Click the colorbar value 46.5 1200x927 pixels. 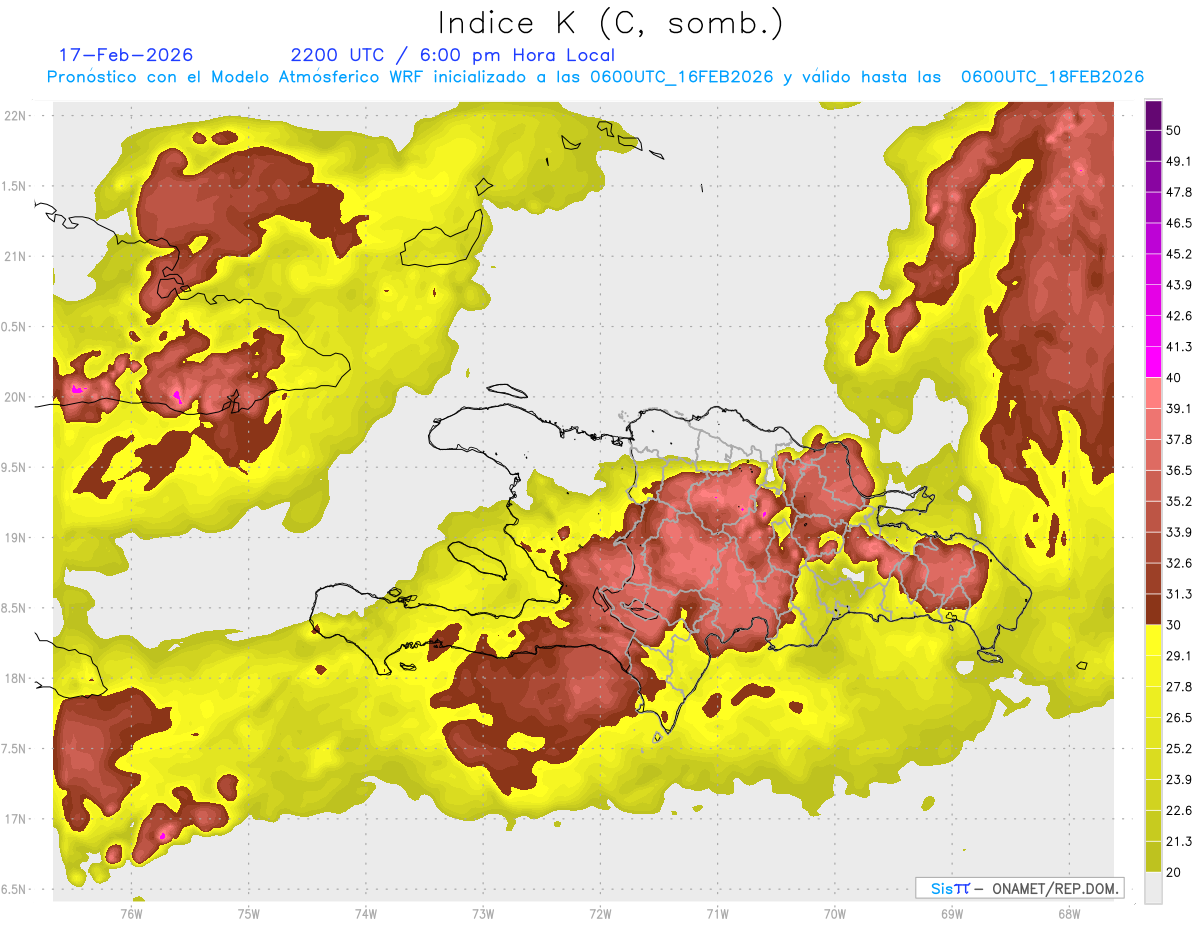1179,223
